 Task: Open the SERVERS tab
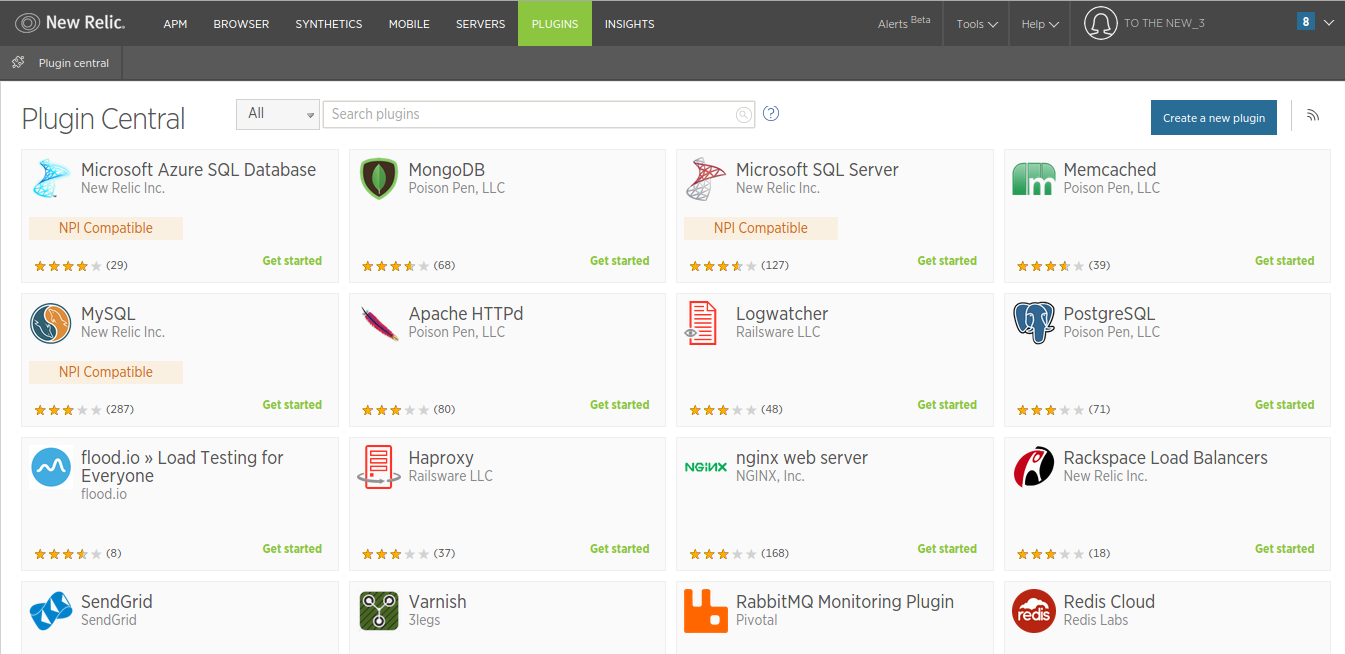tap(480, 24)
